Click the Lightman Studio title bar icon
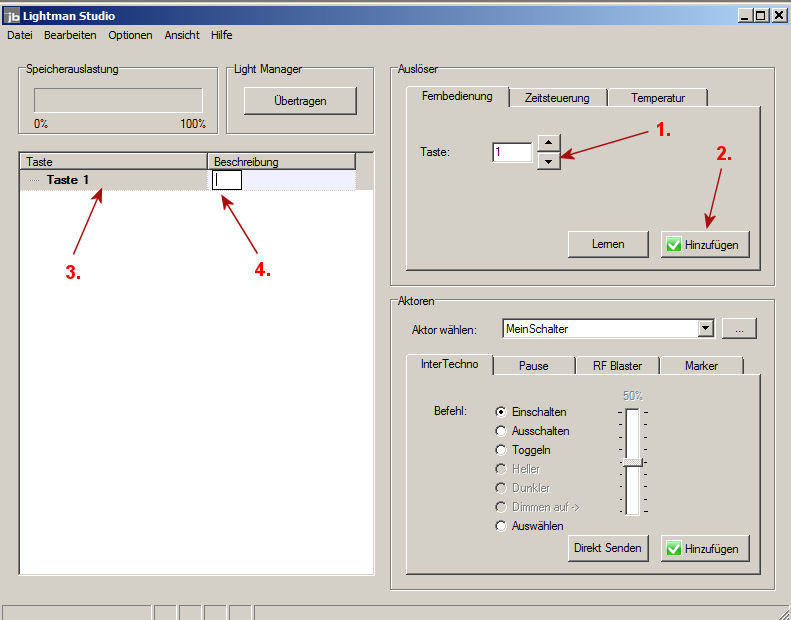Viewport: 791px width, 620px height. 13,16
